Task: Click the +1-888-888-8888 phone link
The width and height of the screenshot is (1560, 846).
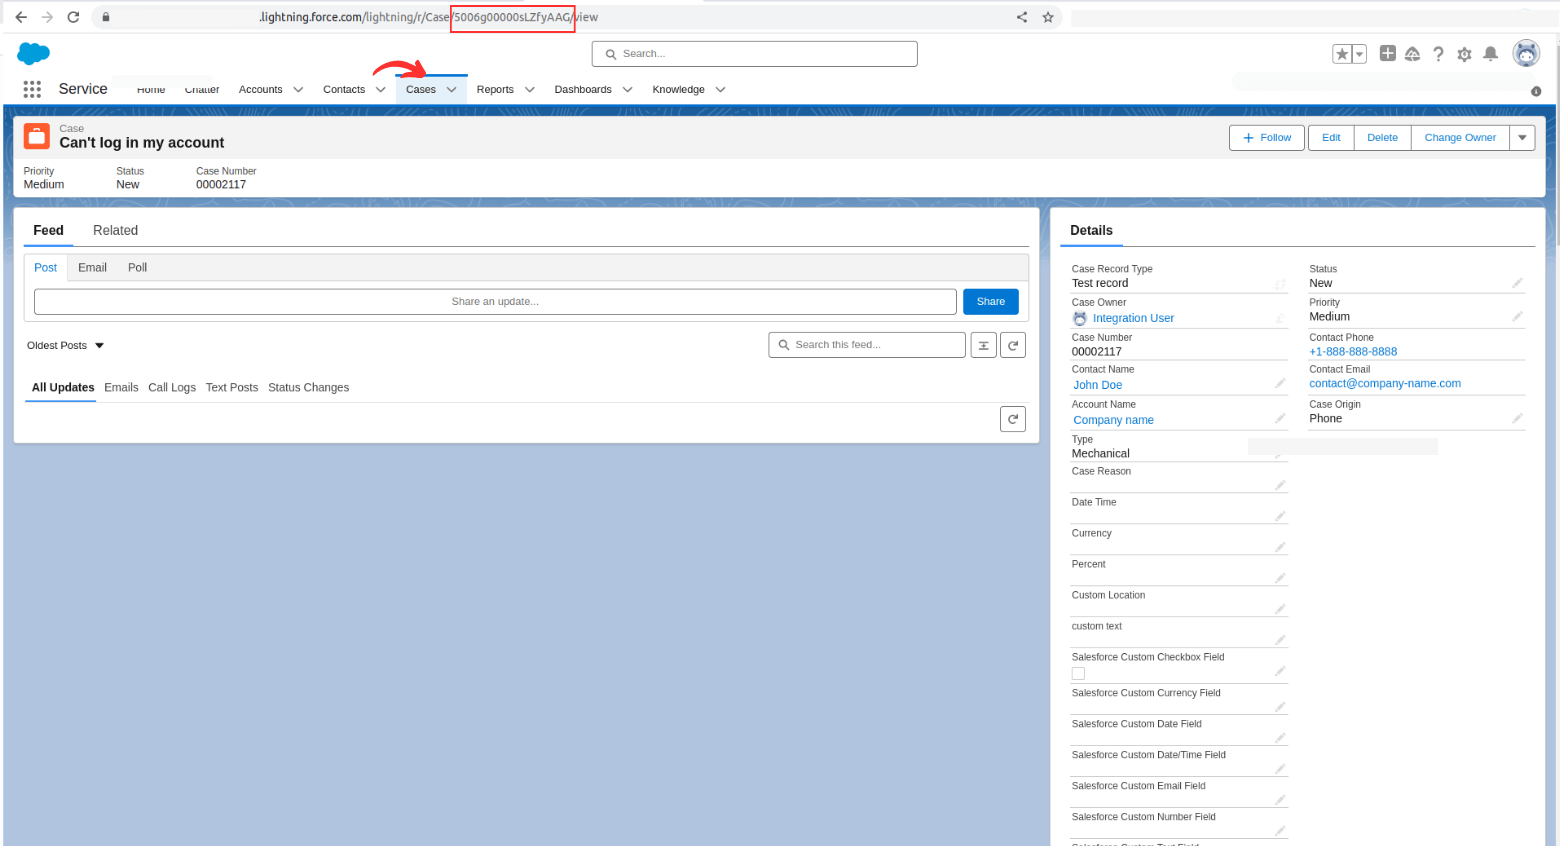Action: [x=1353, y=351]
